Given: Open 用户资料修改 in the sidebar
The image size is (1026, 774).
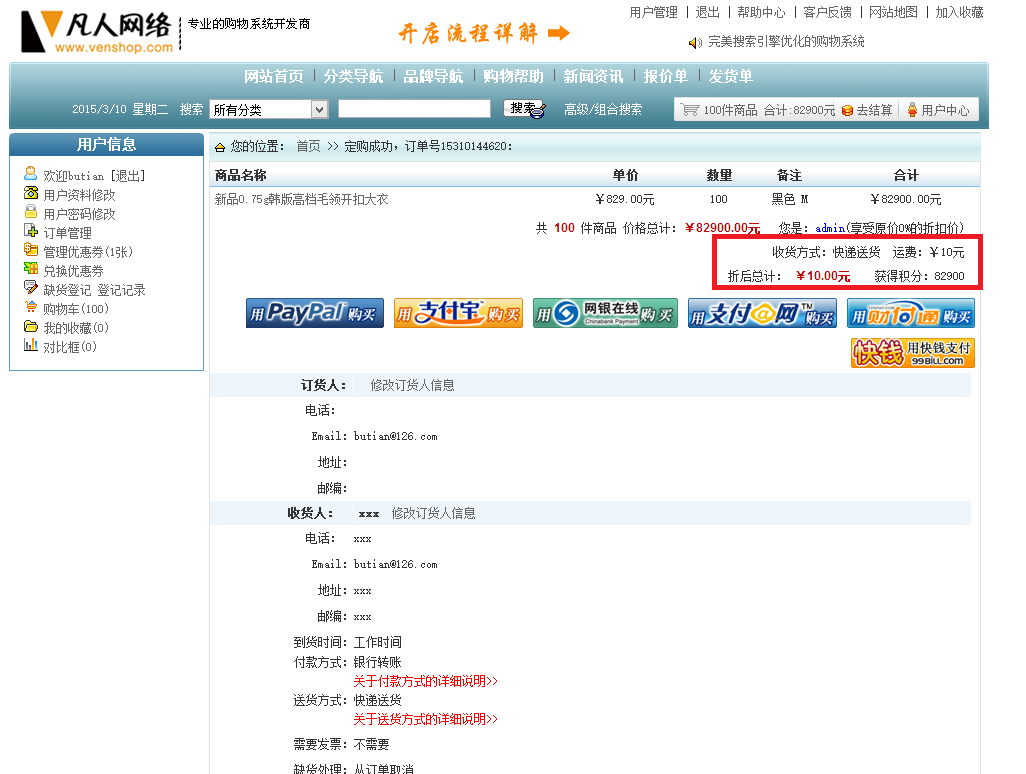Looking at the screenshot, I should 79,195.
